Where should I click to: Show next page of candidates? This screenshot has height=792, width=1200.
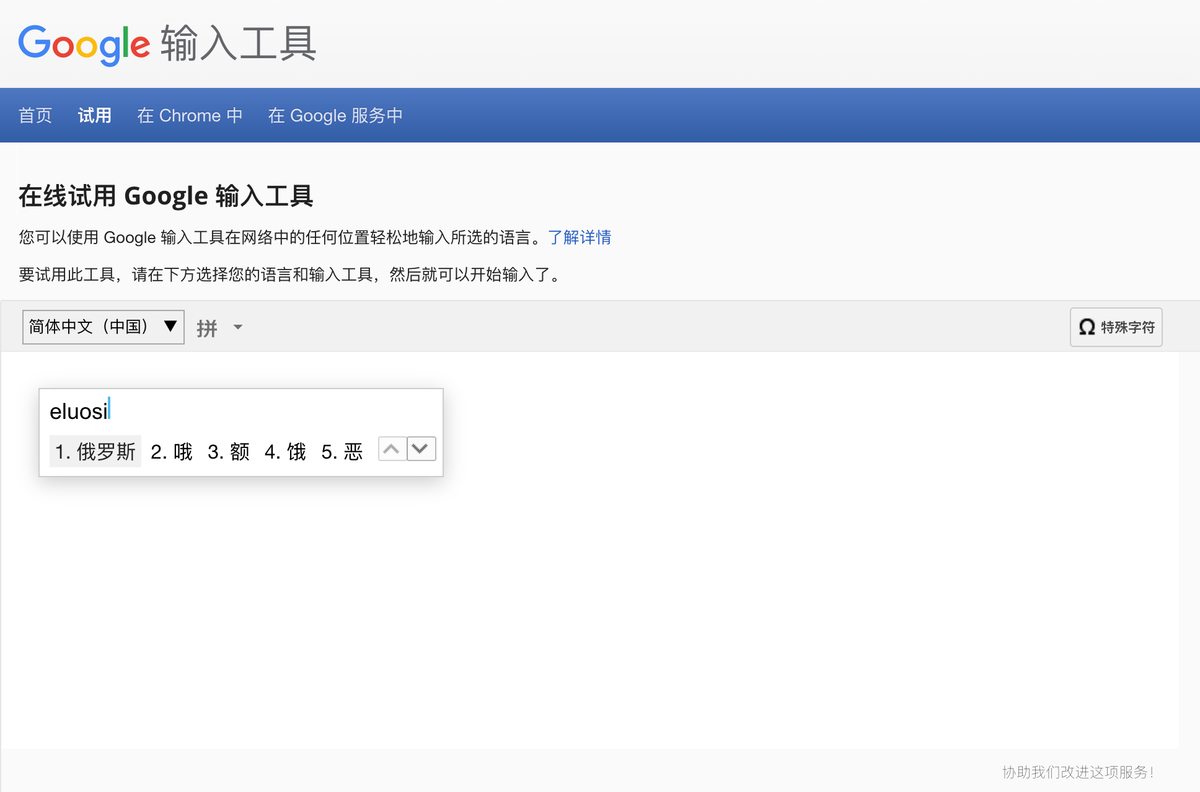pos(421,450)
